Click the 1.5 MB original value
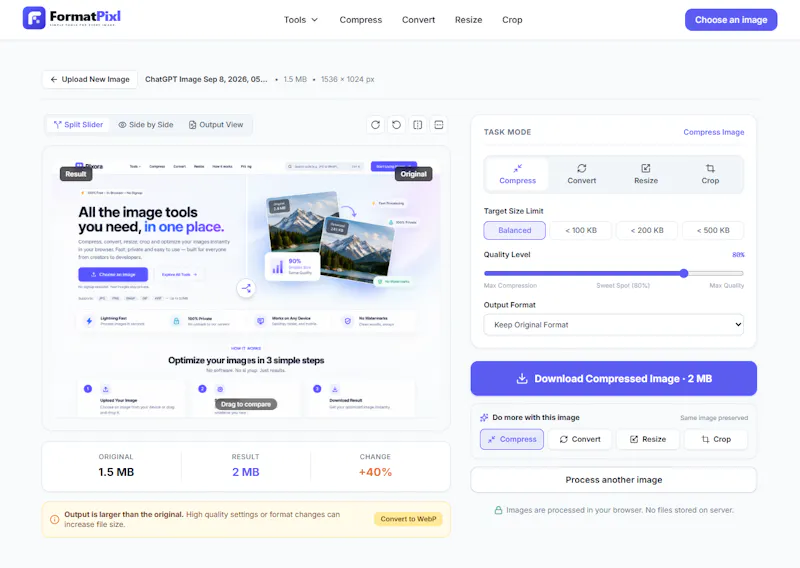The image size is (800, 568). [x=116, y=472]
